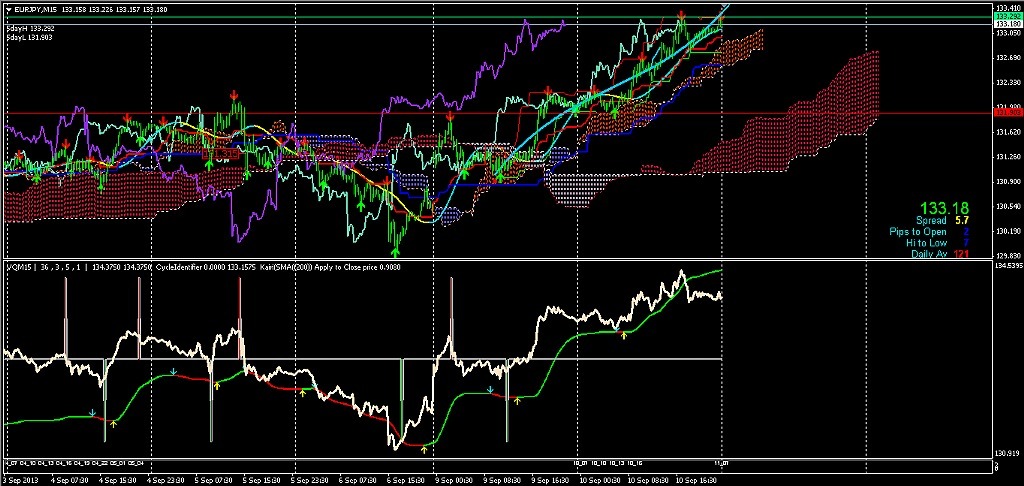Click the VQM15 indicator sub-window label
1024x486 pixels.
[18, 267]
